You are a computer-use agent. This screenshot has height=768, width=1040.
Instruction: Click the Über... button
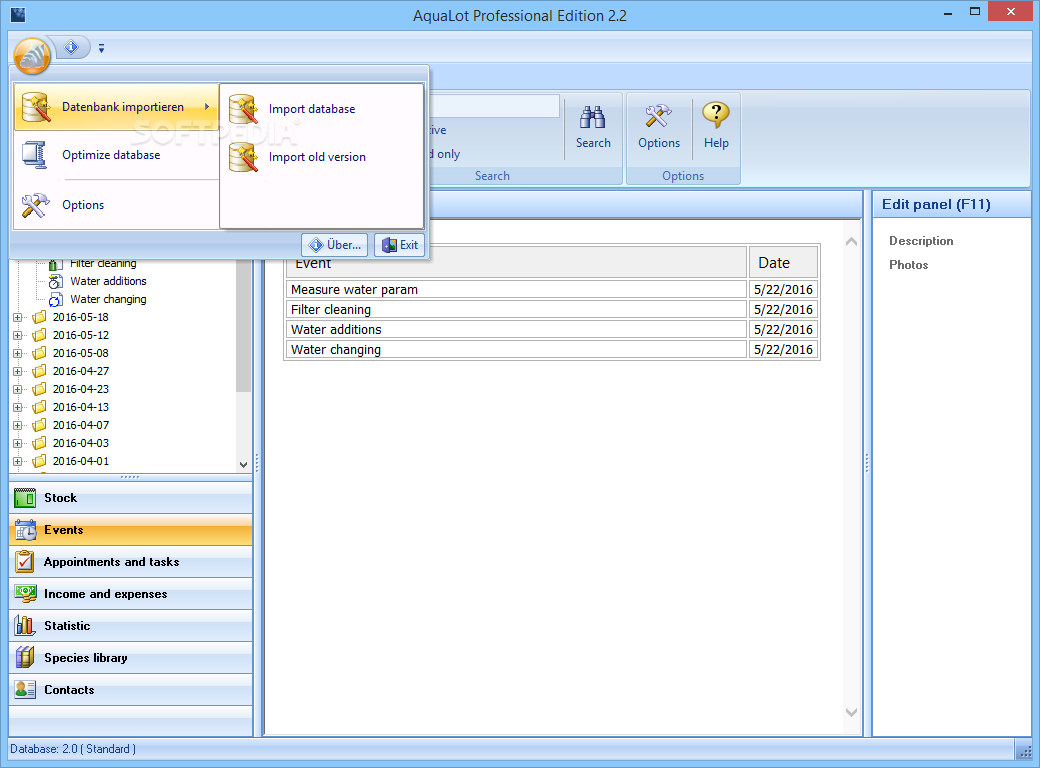point(335,245)
